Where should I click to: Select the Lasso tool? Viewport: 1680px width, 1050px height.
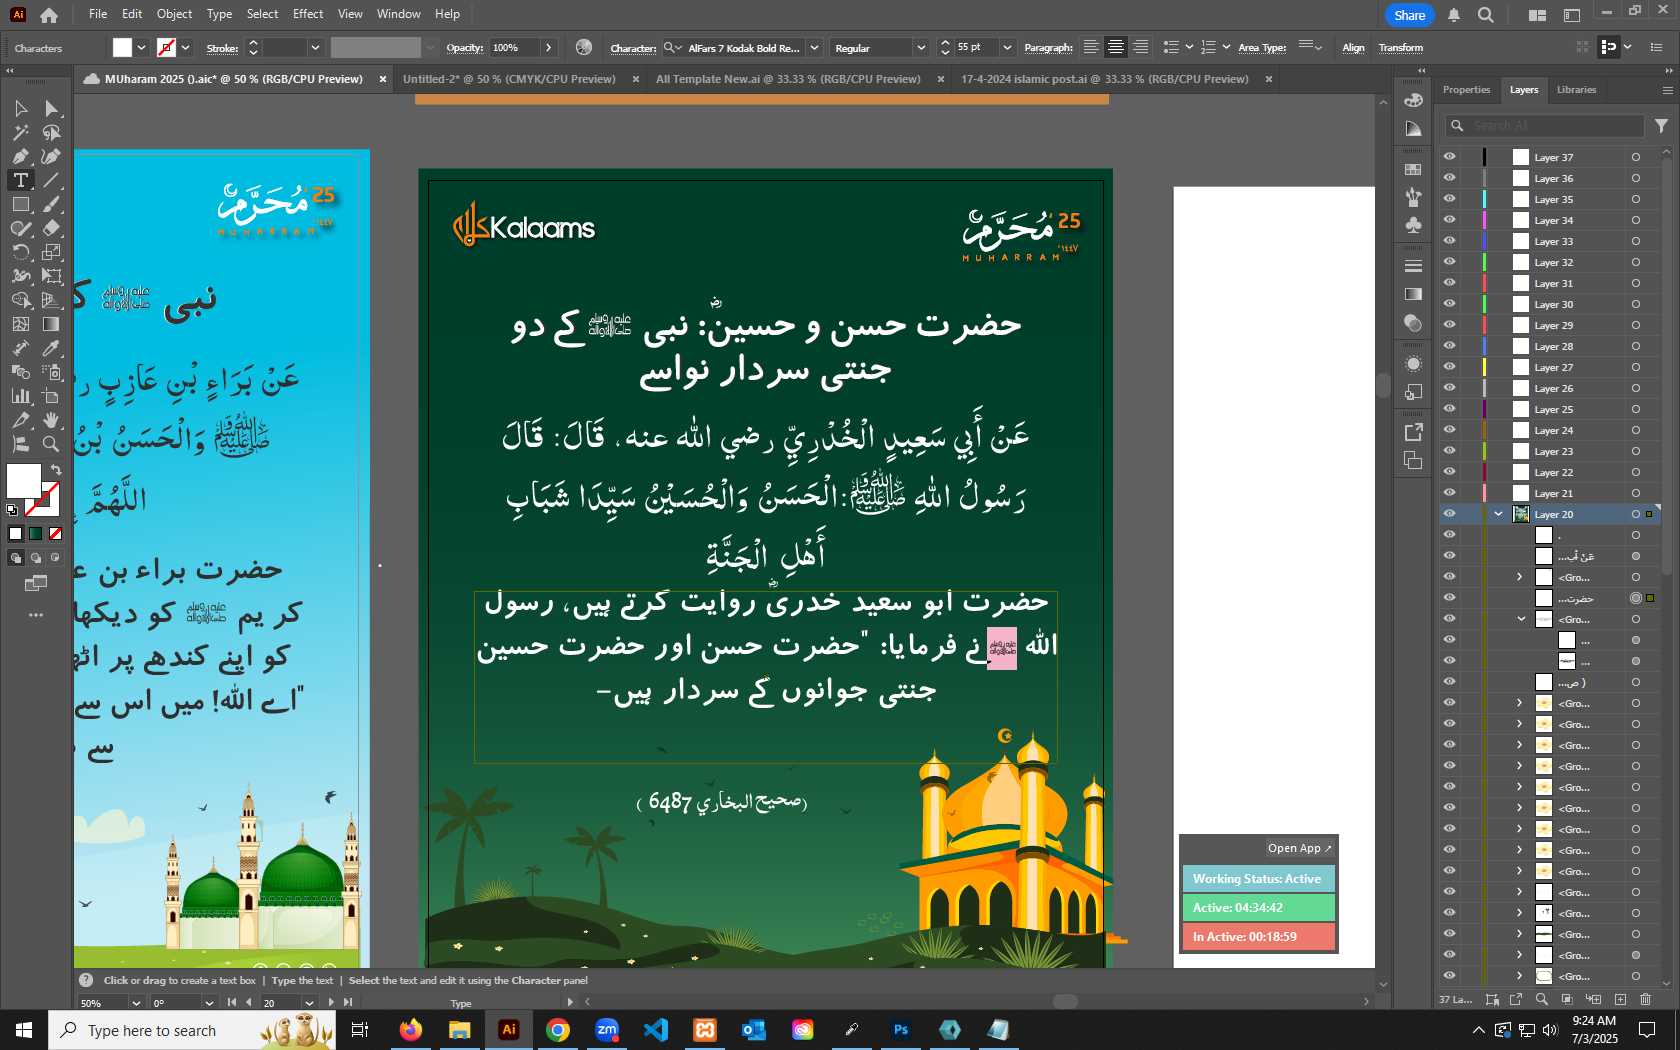tap(52, 132)
